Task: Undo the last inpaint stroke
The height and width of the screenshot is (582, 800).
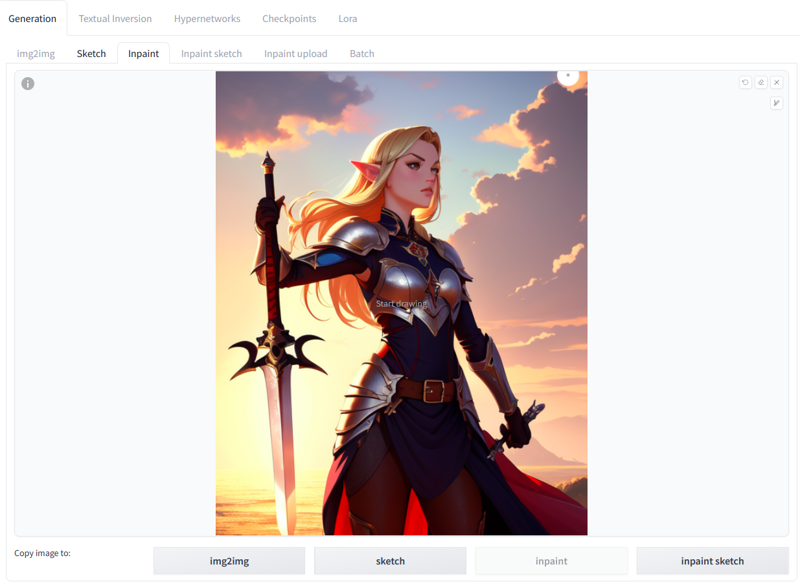Action: [745, 82]
